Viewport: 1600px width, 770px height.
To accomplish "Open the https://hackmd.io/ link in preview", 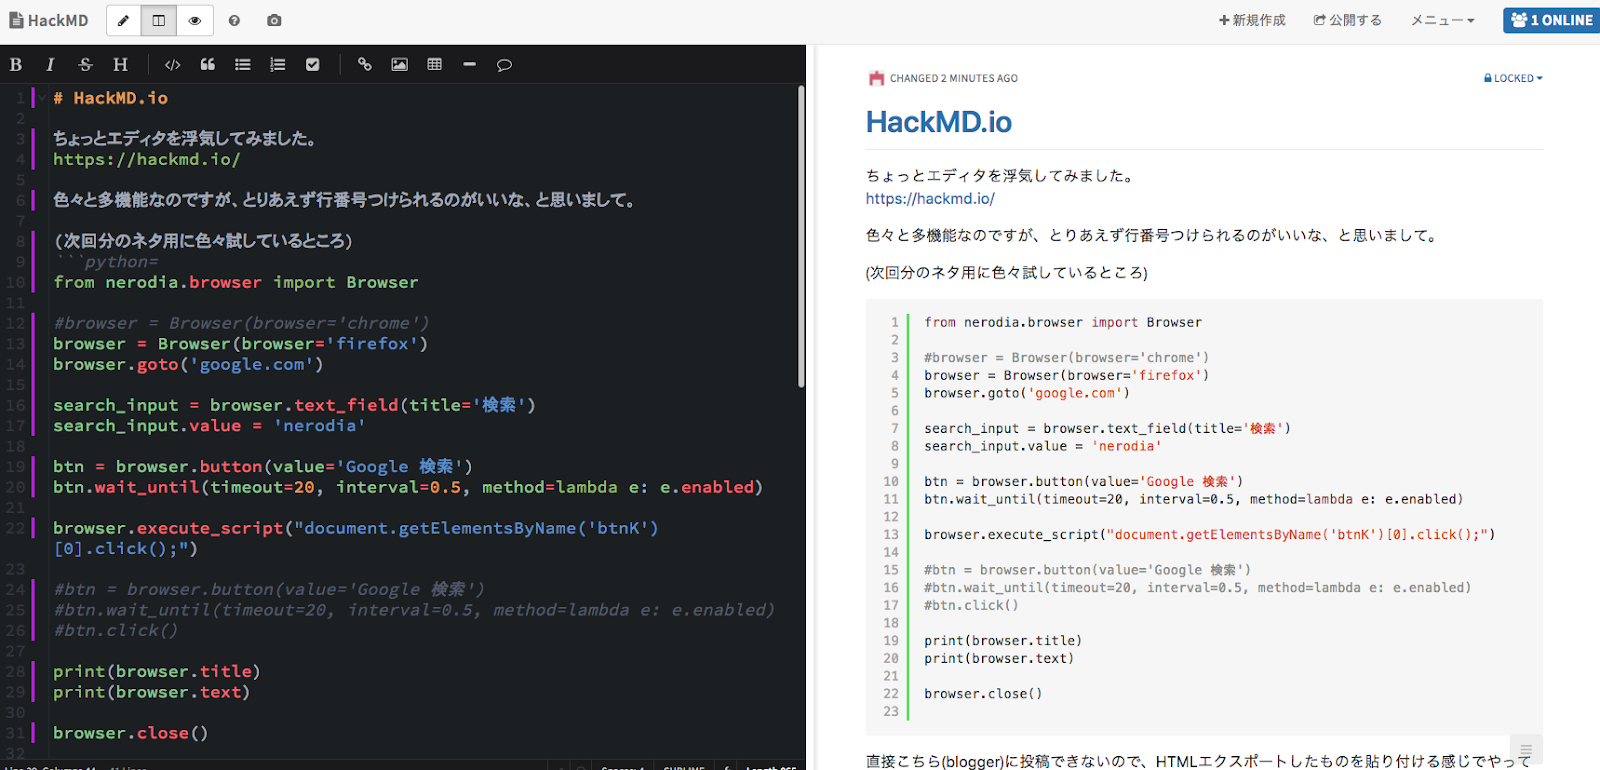I will (x=930, y=199).
